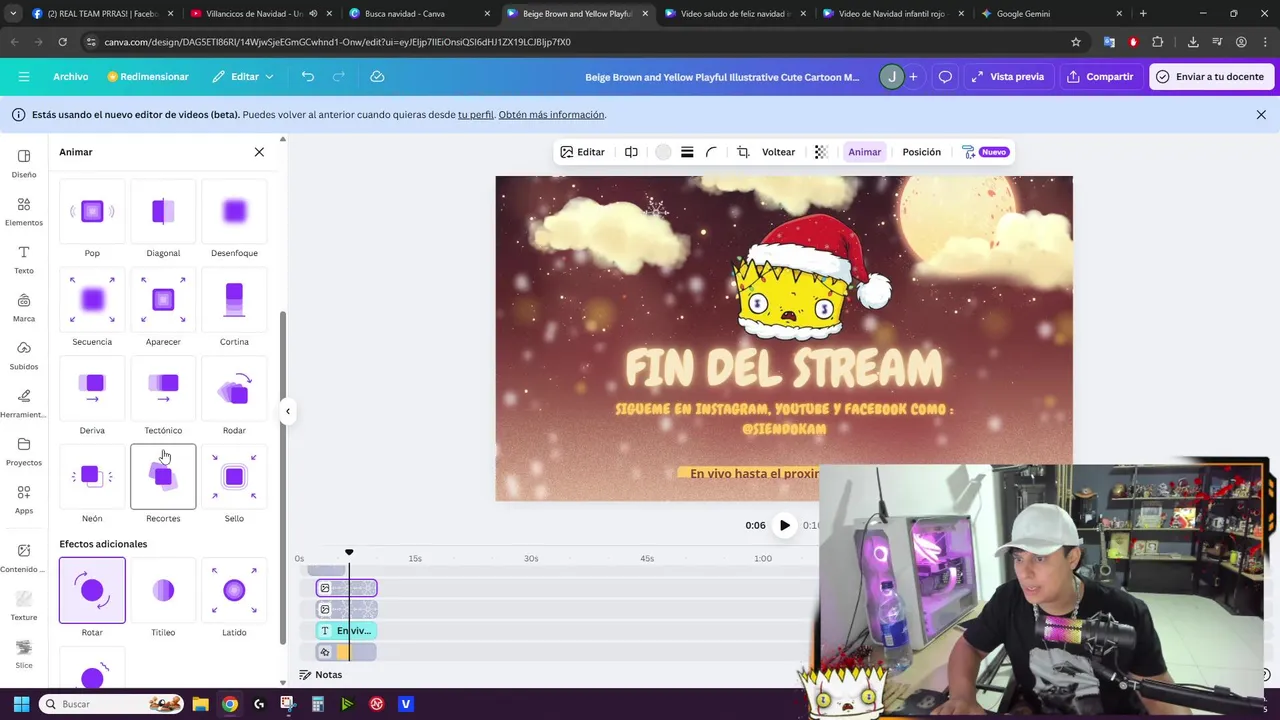This screenshot has width=1280, height=720.
Task: Open the border color swatch
Action: [663, 152]
